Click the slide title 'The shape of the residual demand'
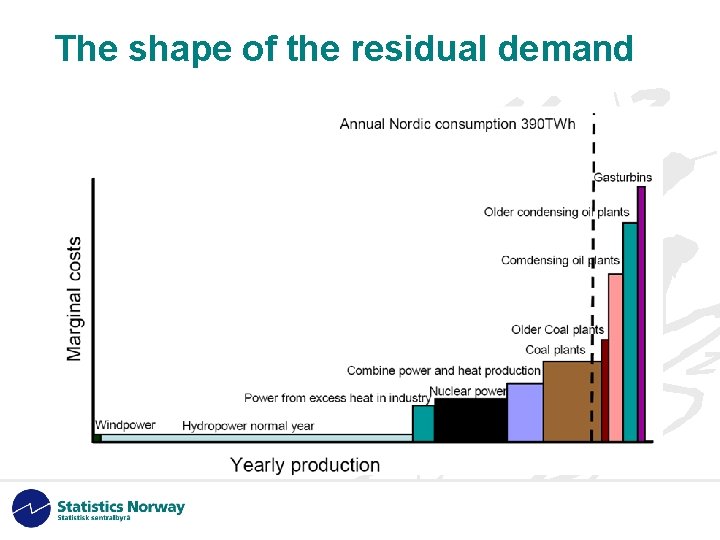This screenshot has height=540, width=720. (x=344, y=49)
